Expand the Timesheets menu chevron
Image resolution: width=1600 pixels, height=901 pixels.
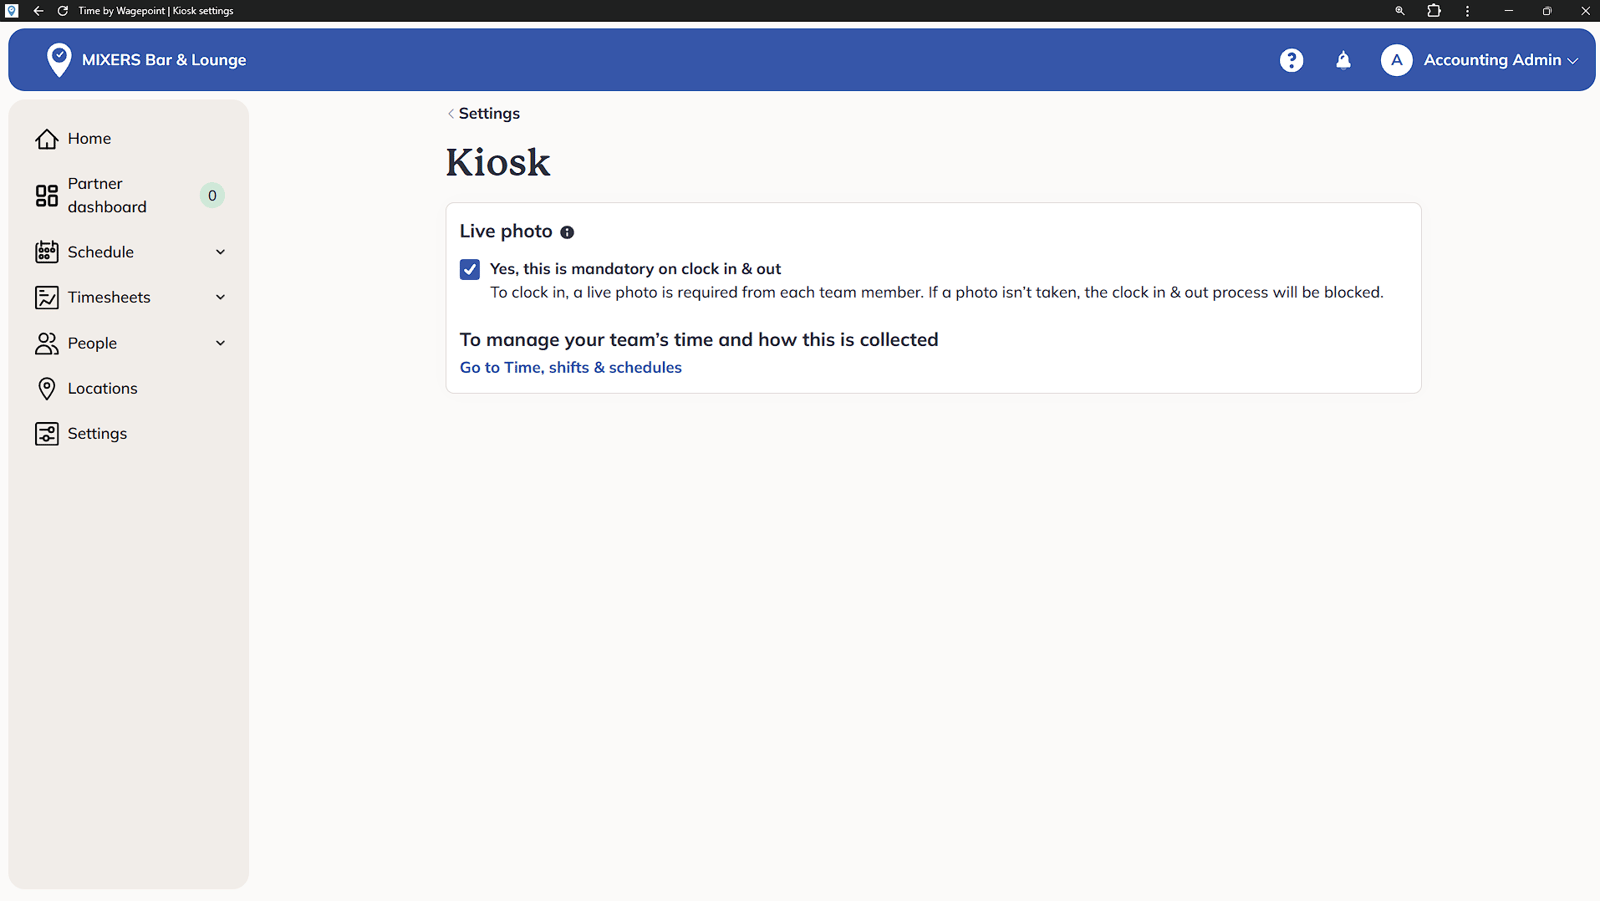pyautogui.click(x=220, y=297)
